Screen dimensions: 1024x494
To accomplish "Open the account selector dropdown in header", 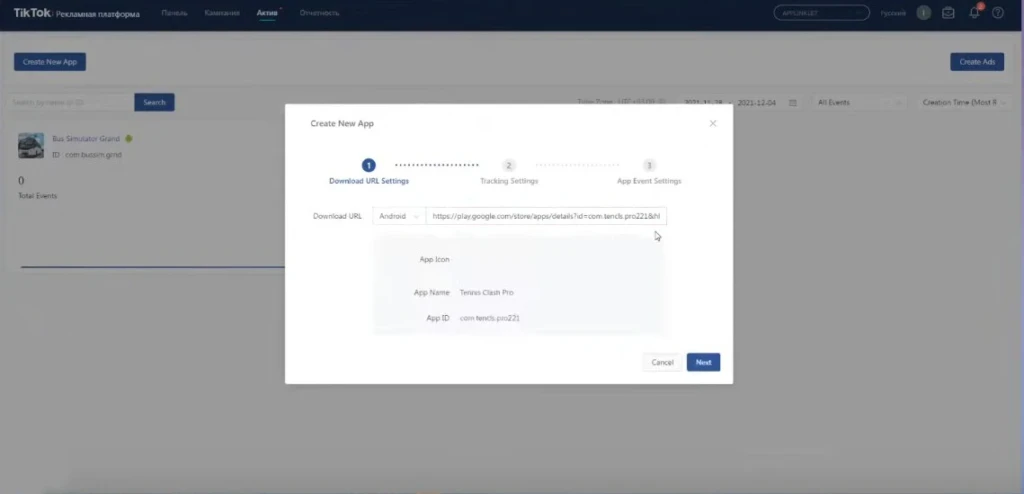I will 822,13.
